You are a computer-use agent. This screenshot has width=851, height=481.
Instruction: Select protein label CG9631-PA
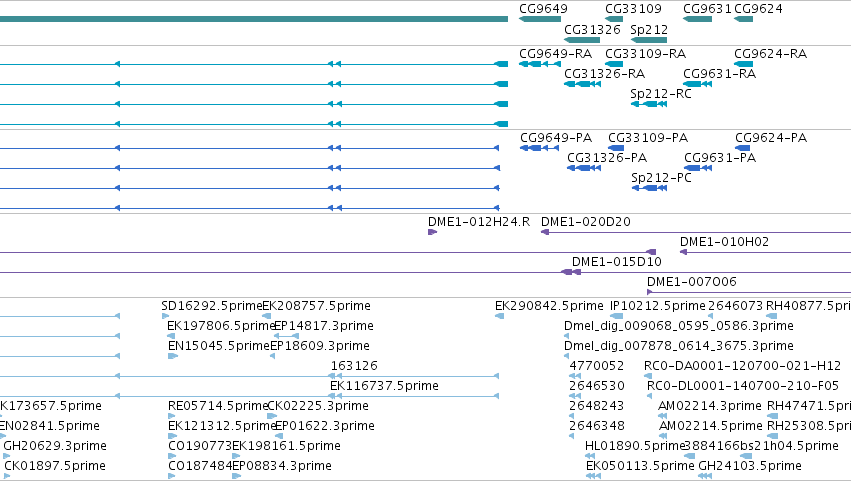tap(720, 157)
